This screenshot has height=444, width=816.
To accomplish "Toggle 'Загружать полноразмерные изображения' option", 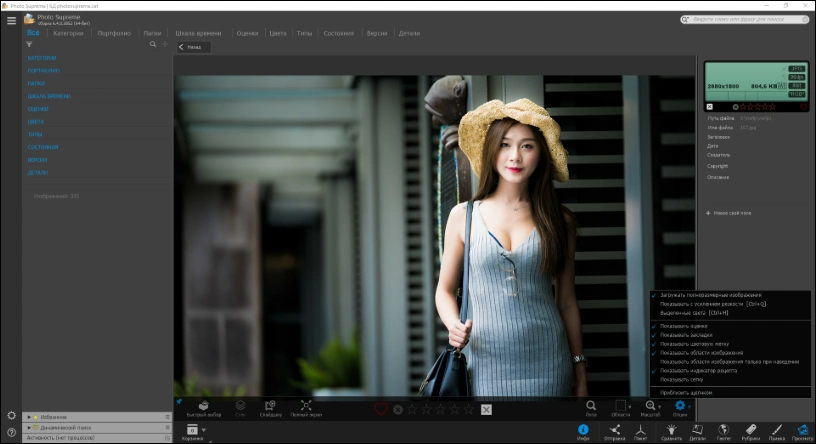I will (x=710, y=295).
